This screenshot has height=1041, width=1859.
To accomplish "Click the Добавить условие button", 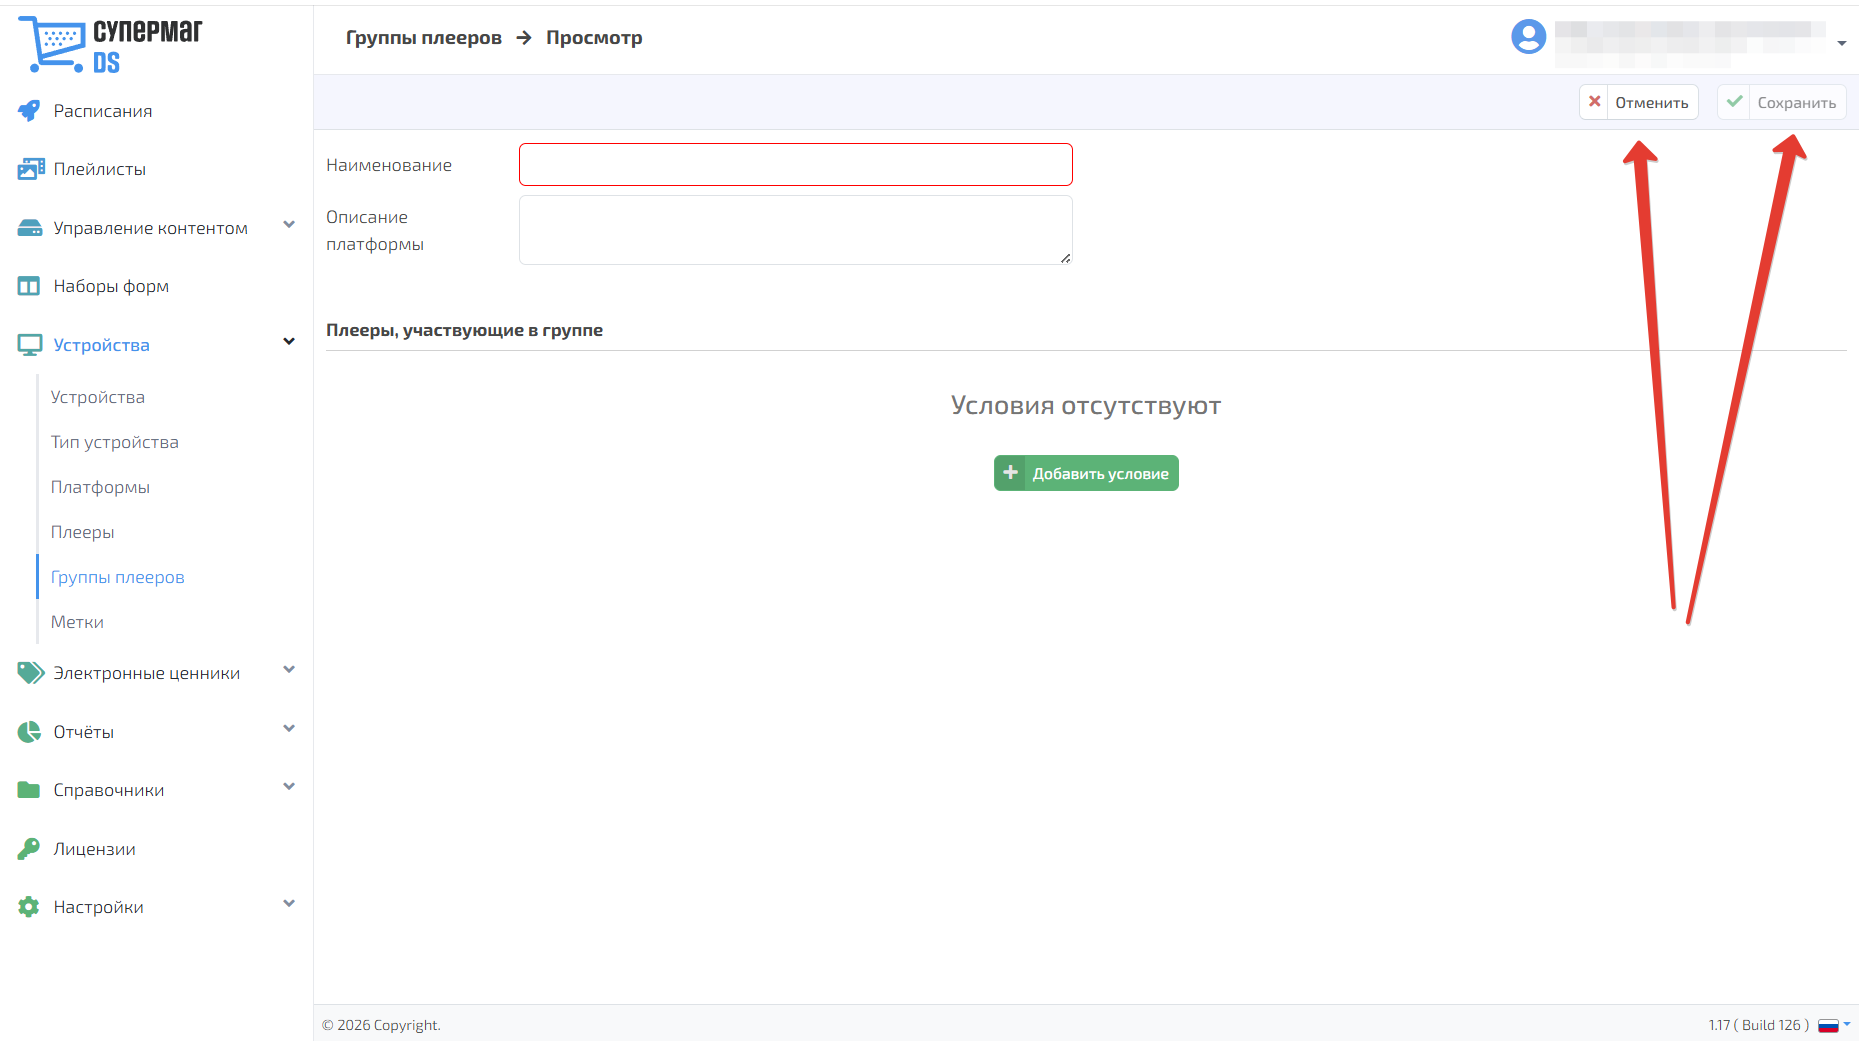I will (1086, 473).
